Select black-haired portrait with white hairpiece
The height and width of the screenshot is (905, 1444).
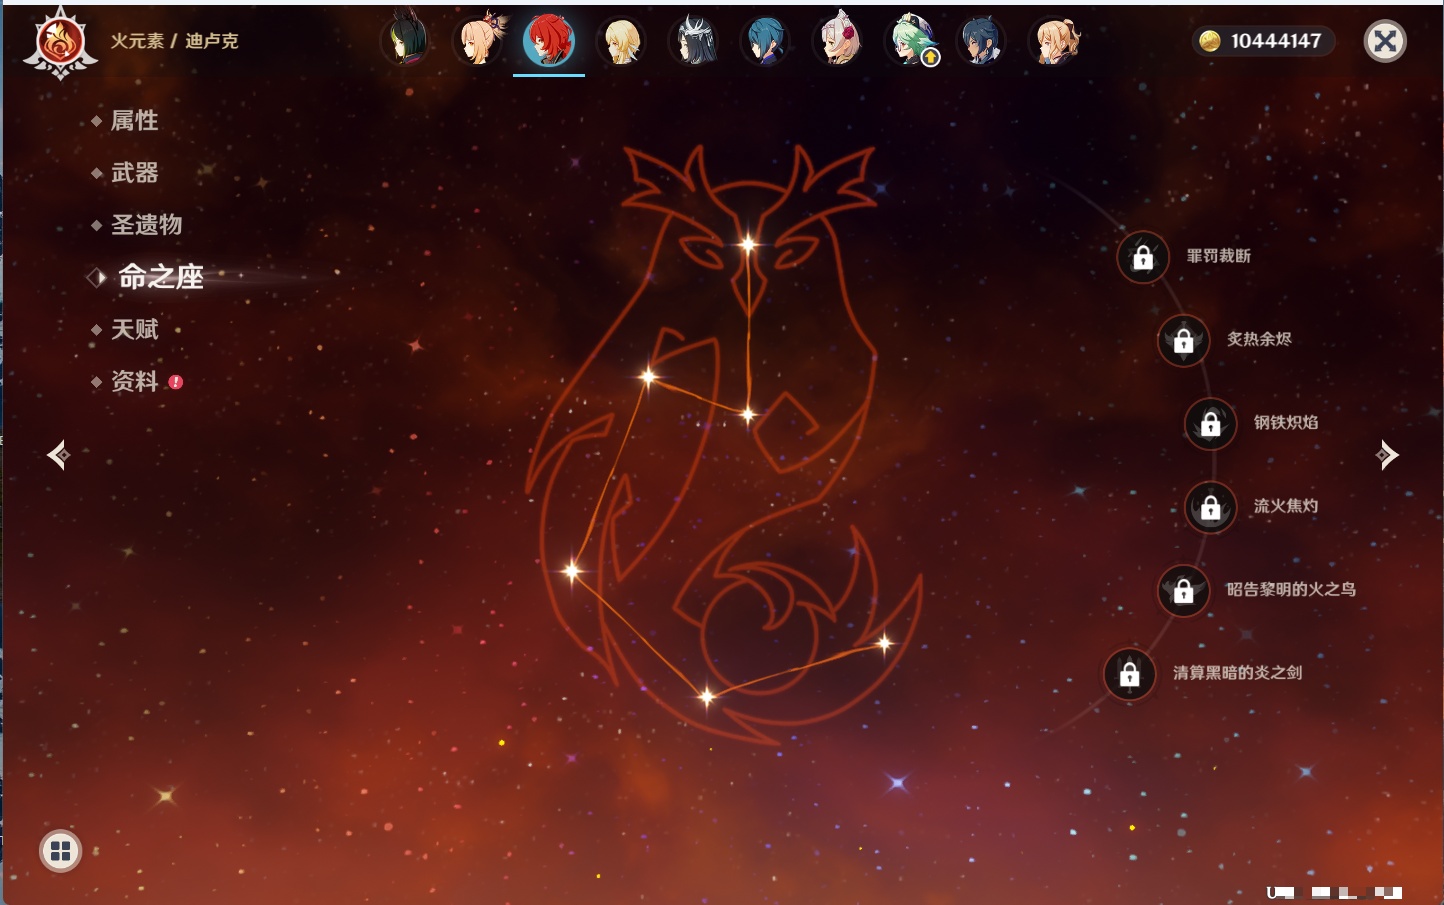pos(693,40)
